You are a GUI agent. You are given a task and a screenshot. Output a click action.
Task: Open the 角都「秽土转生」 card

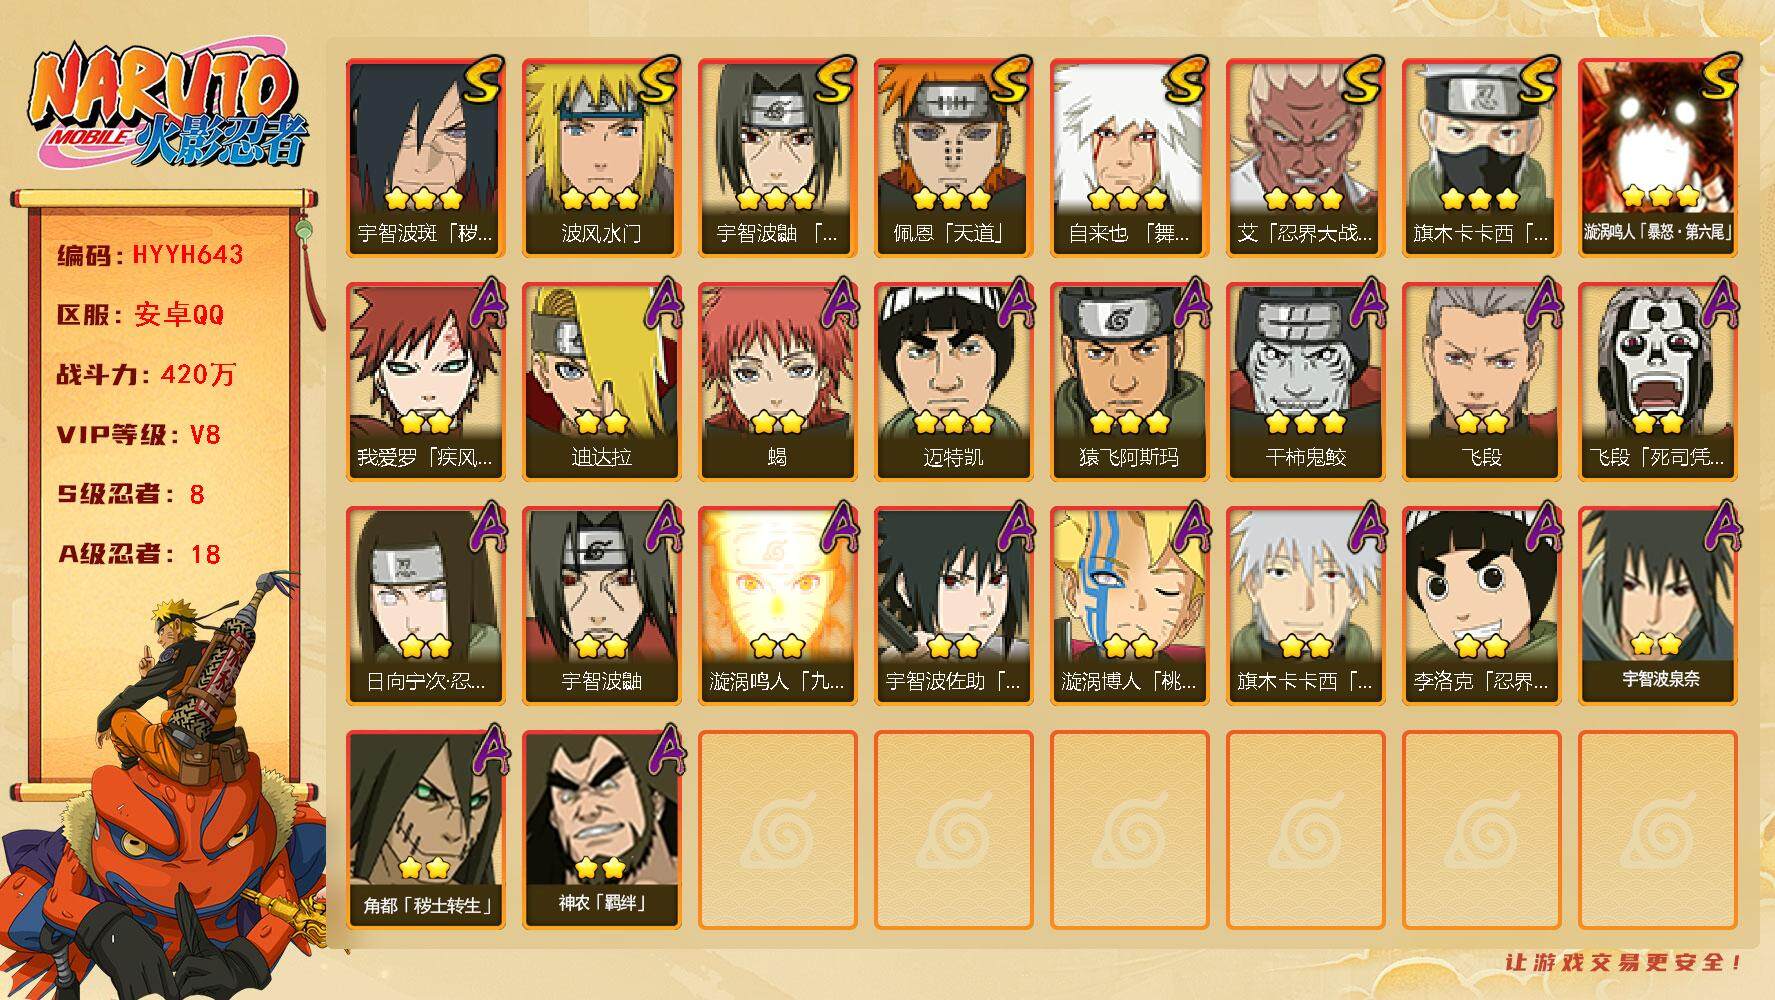(x=425, y=830)
